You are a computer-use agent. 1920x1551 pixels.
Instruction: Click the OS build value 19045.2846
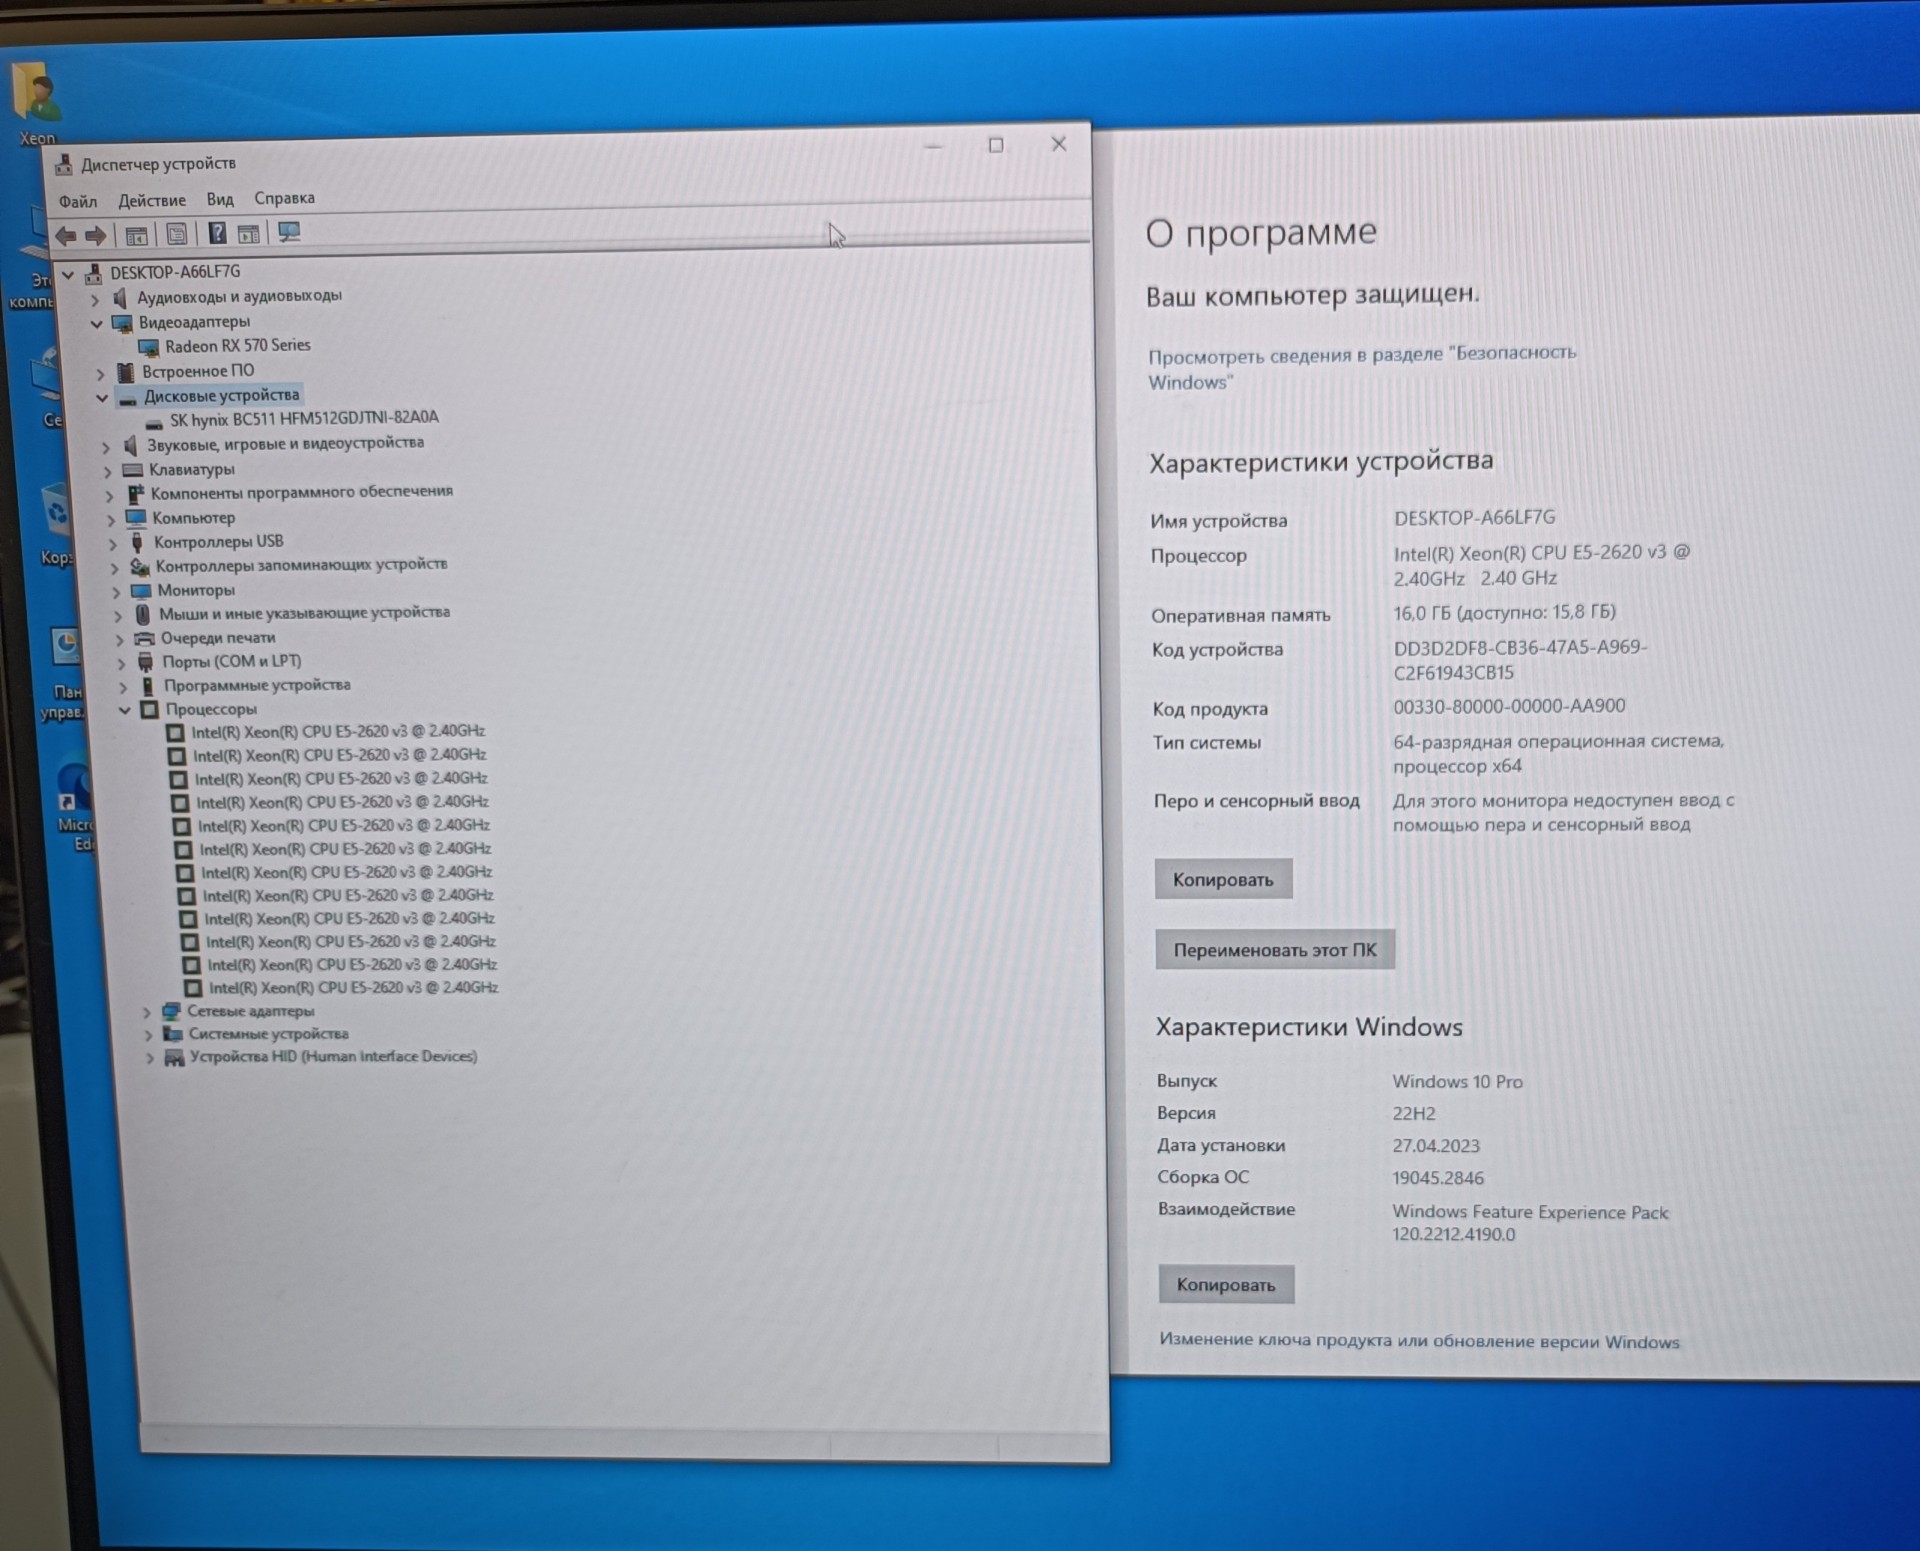click(x=1438, y=1178)
